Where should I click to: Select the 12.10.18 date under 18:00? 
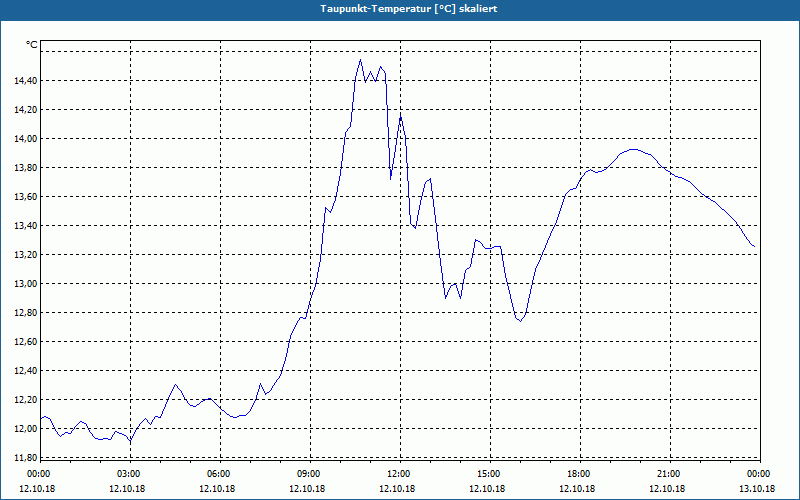click(577, 488)
